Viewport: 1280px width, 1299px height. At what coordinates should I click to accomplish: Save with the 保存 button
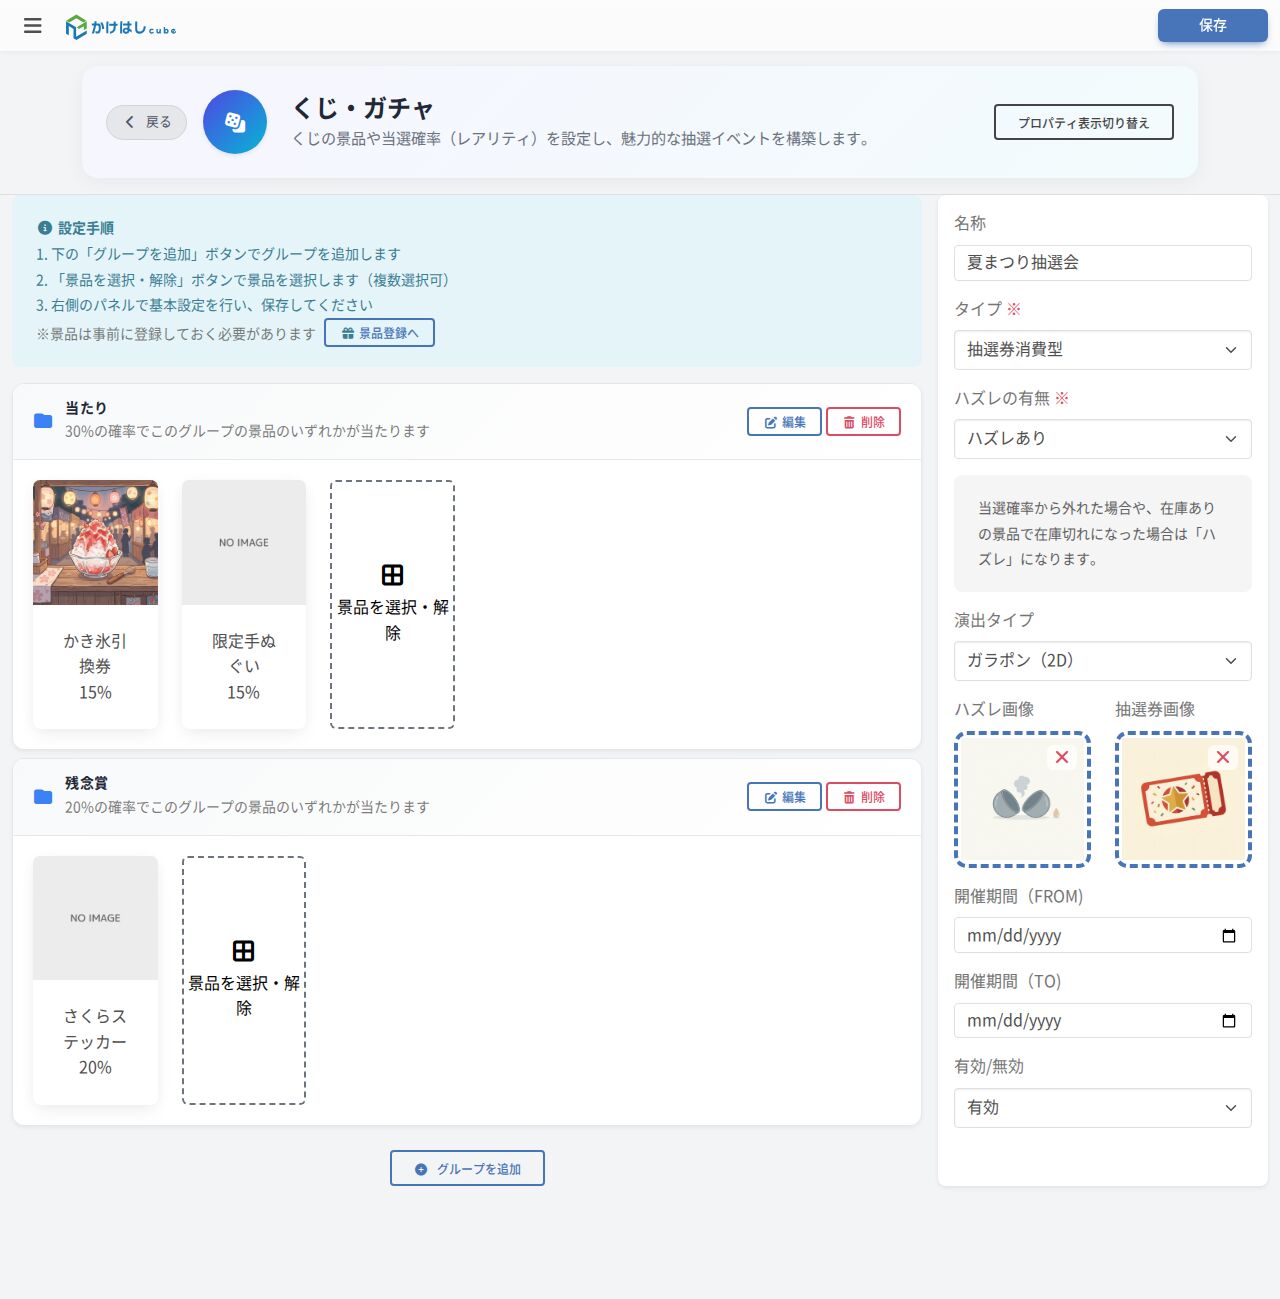click(1213, 25)
